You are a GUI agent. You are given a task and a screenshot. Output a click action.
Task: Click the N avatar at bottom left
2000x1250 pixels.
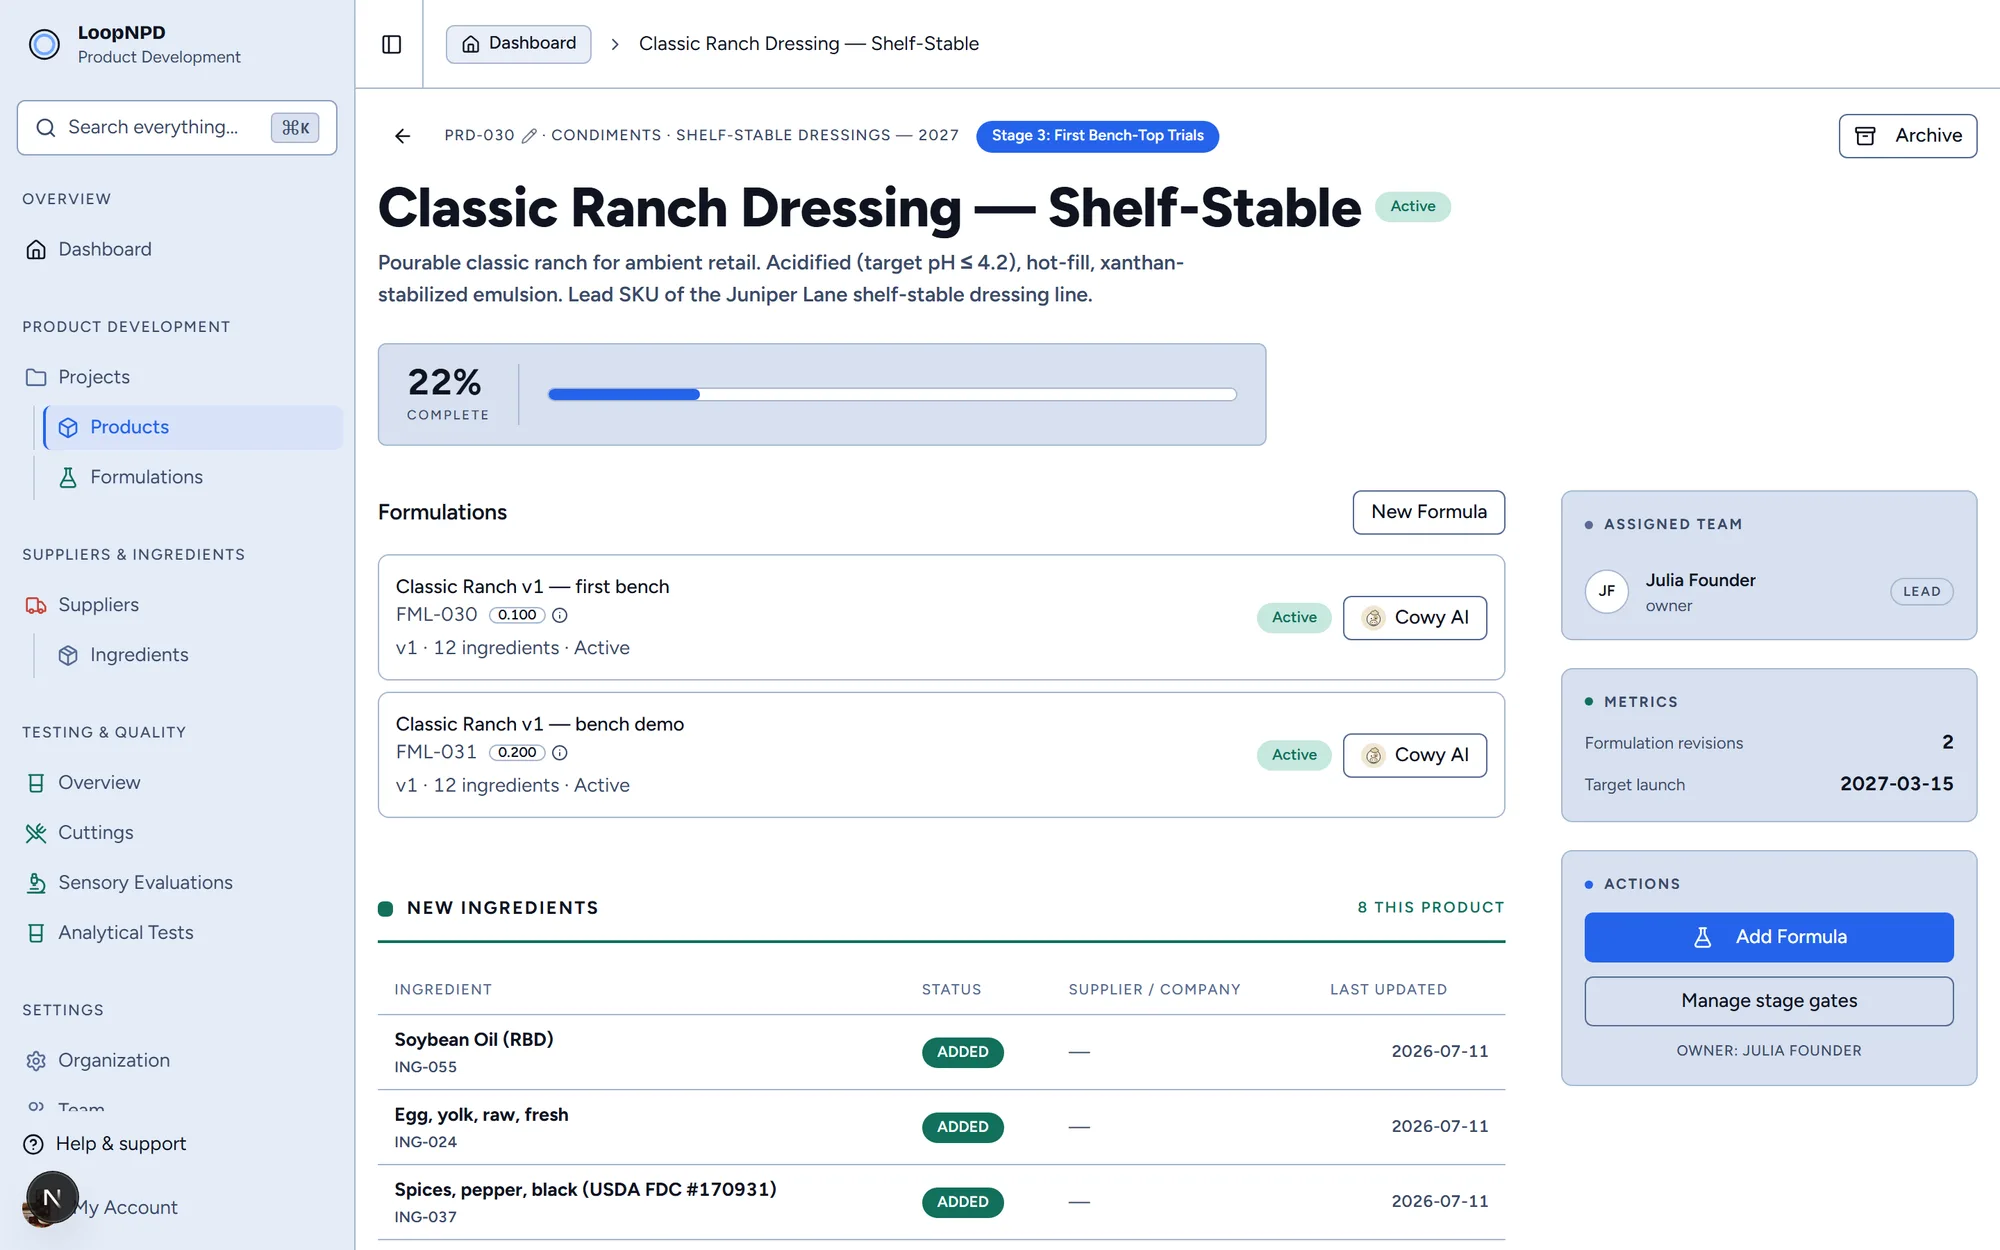52,1197
